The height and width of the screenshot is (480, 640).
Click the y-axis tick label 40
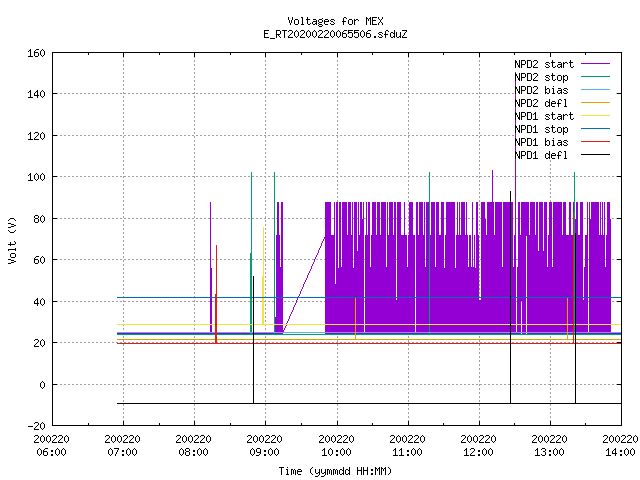coord(39,302)
